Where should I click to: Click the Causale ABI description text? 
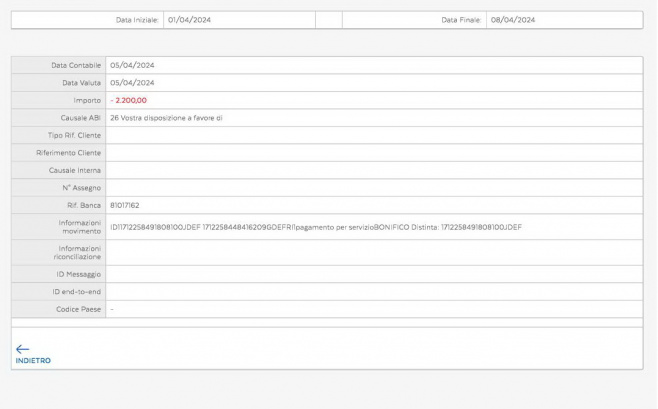166,118
